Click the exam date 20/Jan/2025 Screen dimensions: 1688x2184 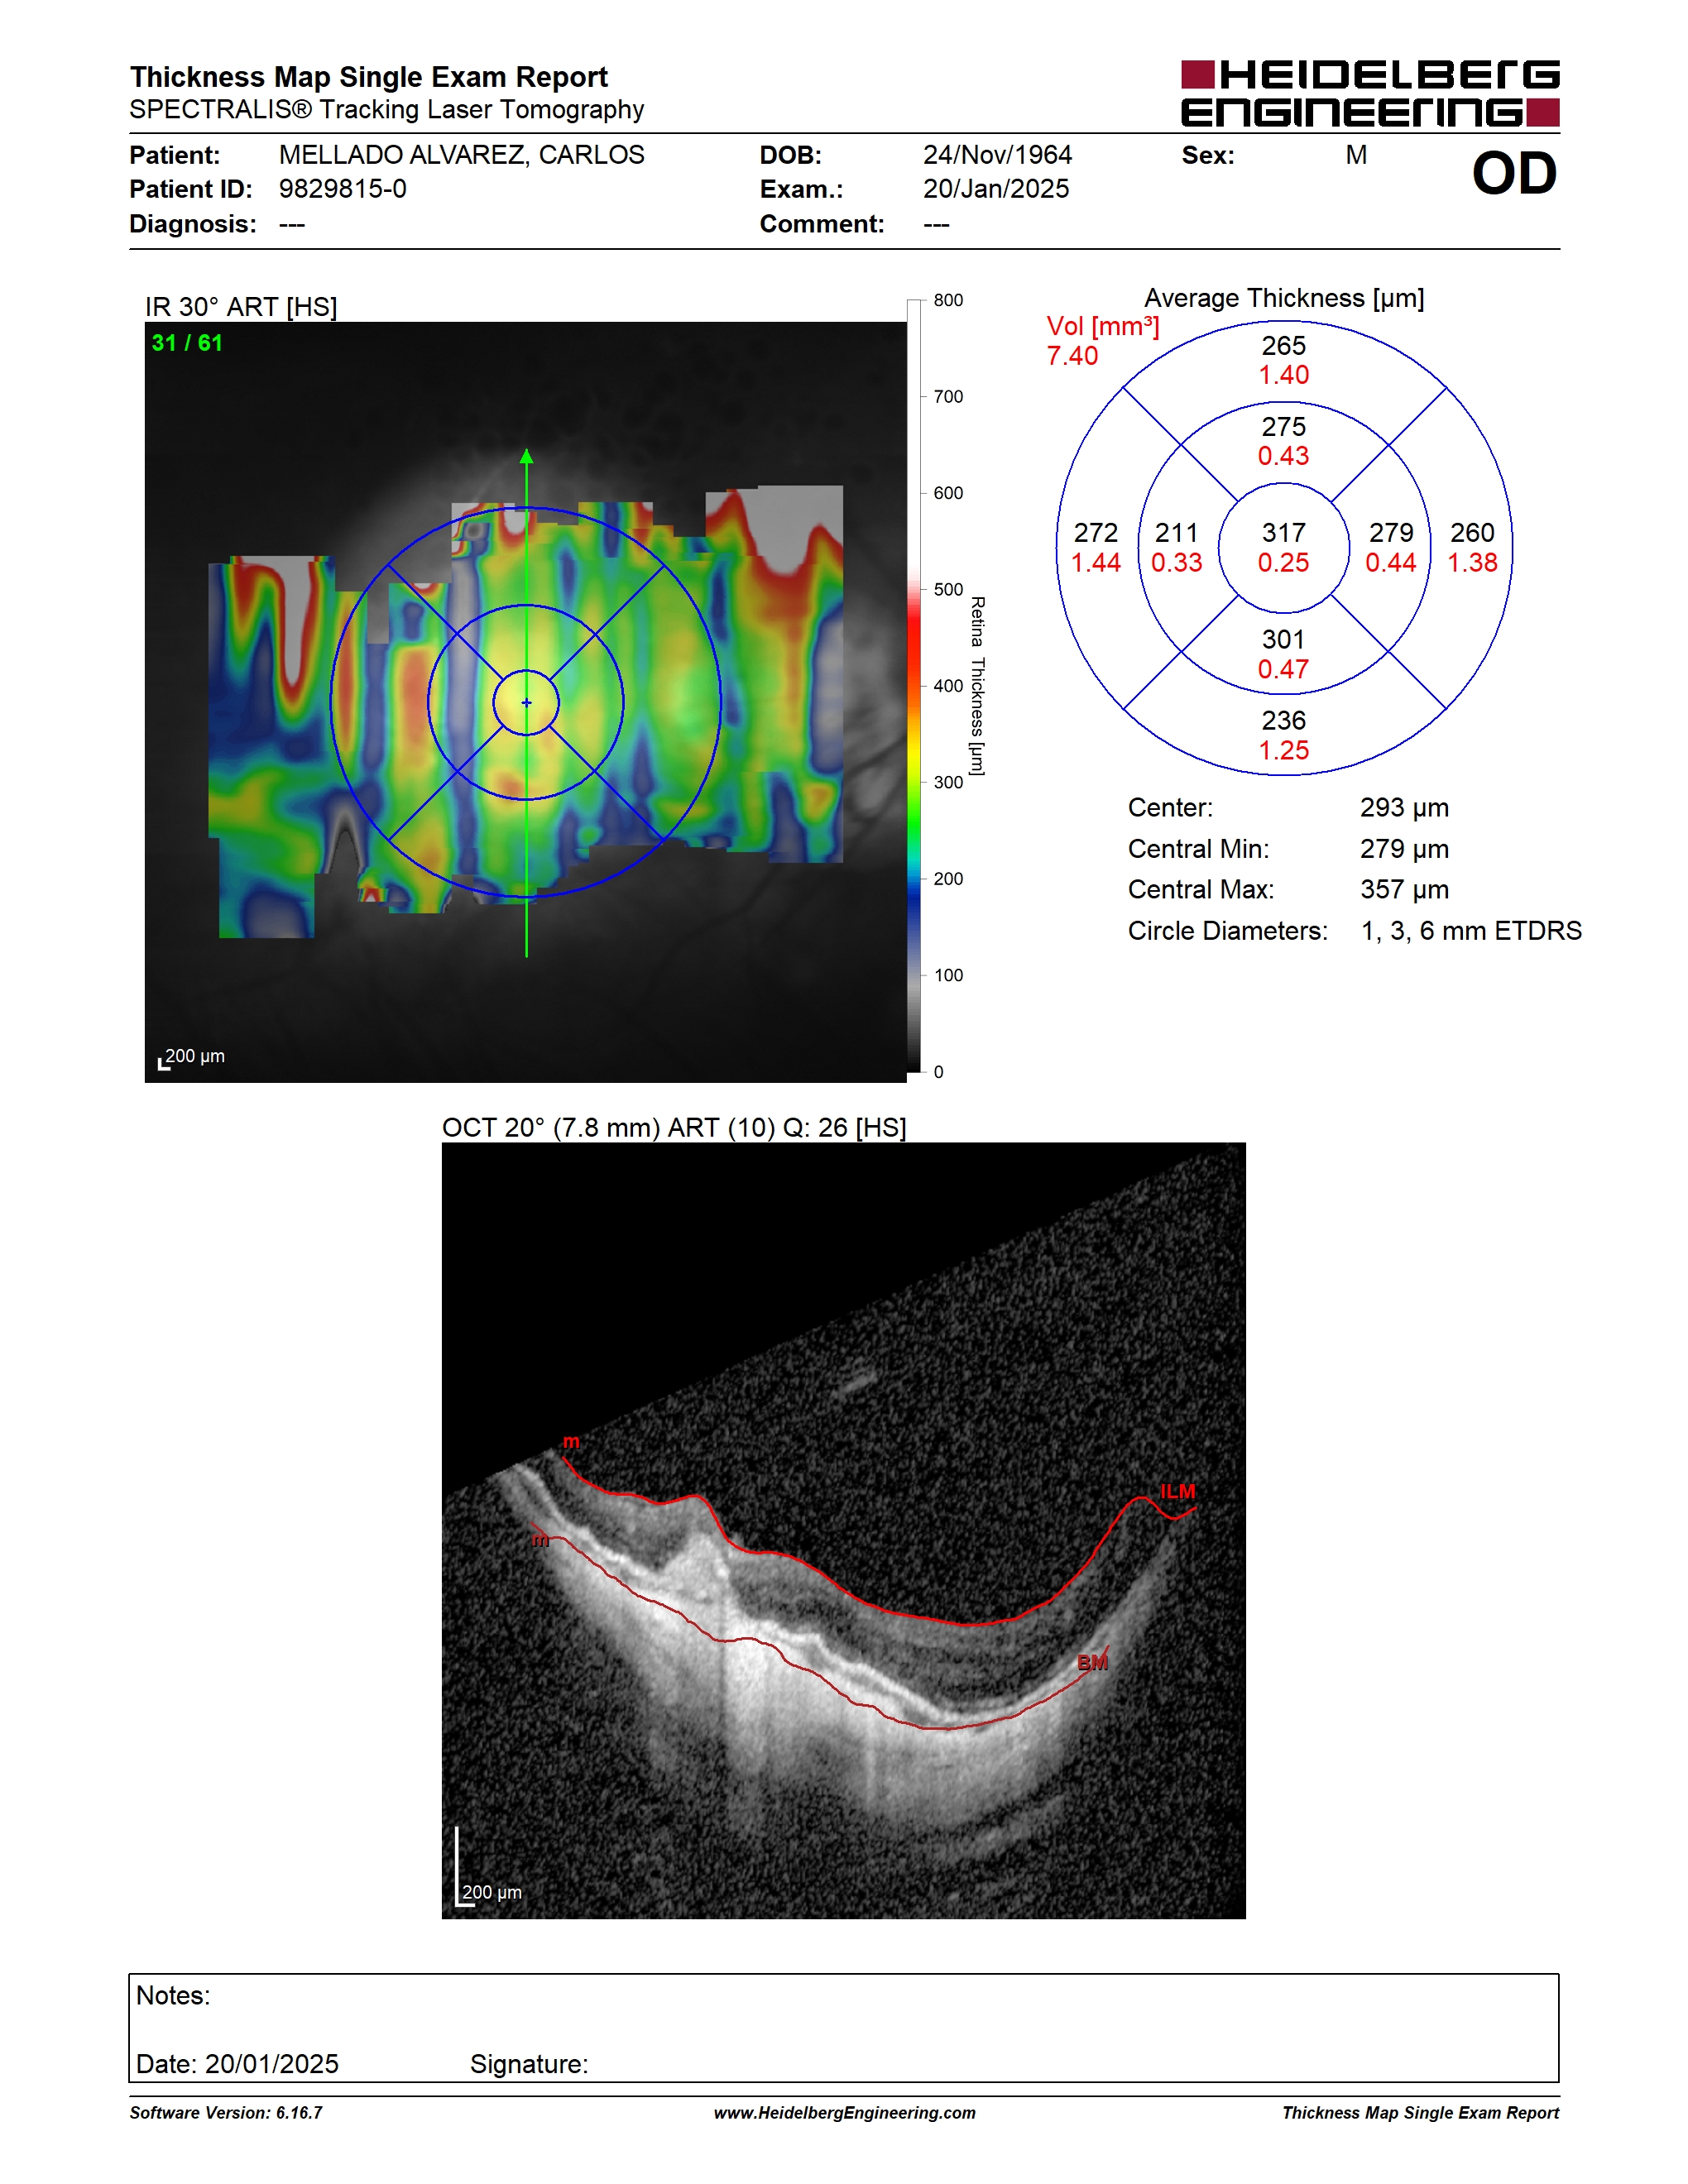[x=996, y=189]
